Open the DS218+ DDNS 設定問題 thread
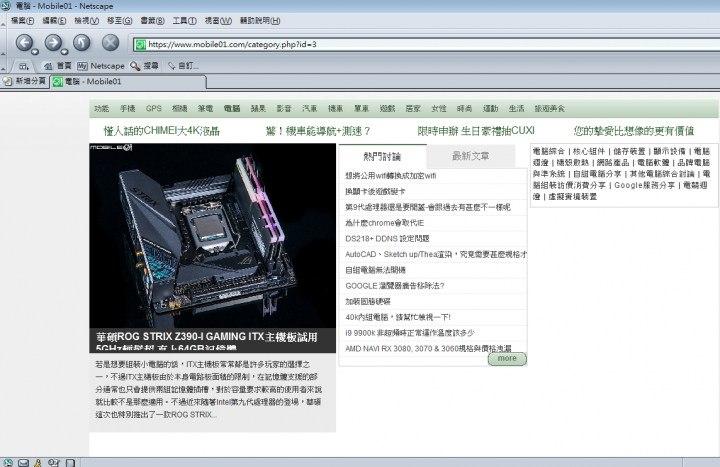The image size is (720, 467). pos(387,239)
